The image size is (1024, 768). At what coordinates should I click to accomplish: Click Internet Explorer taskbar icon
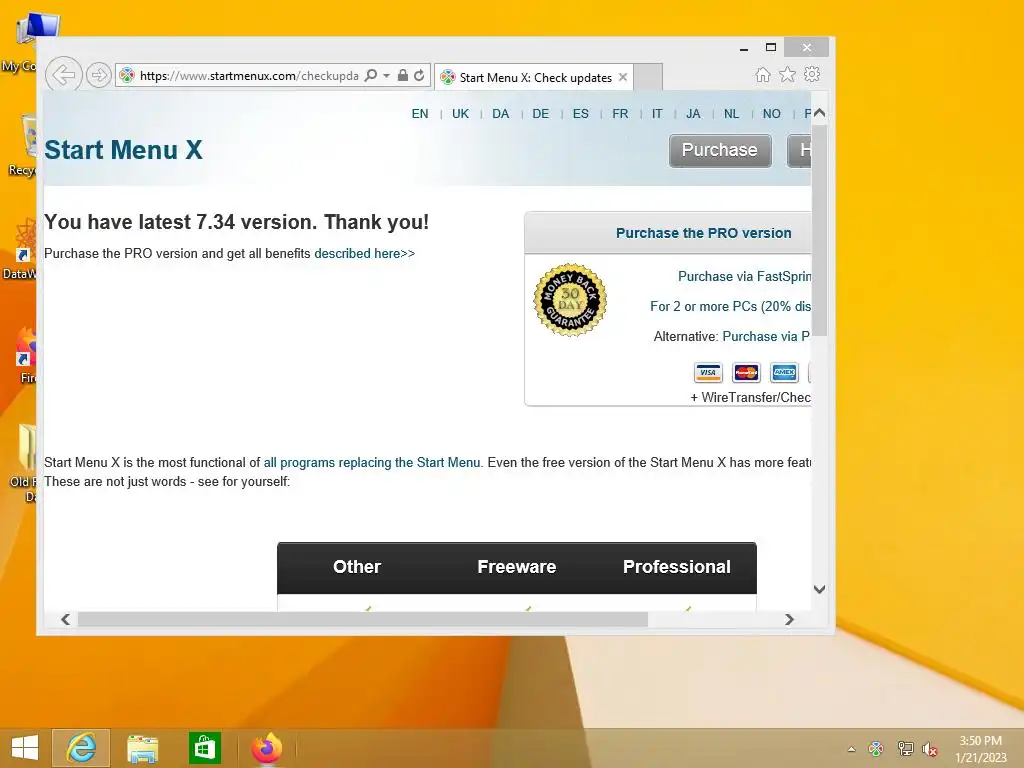81,748
